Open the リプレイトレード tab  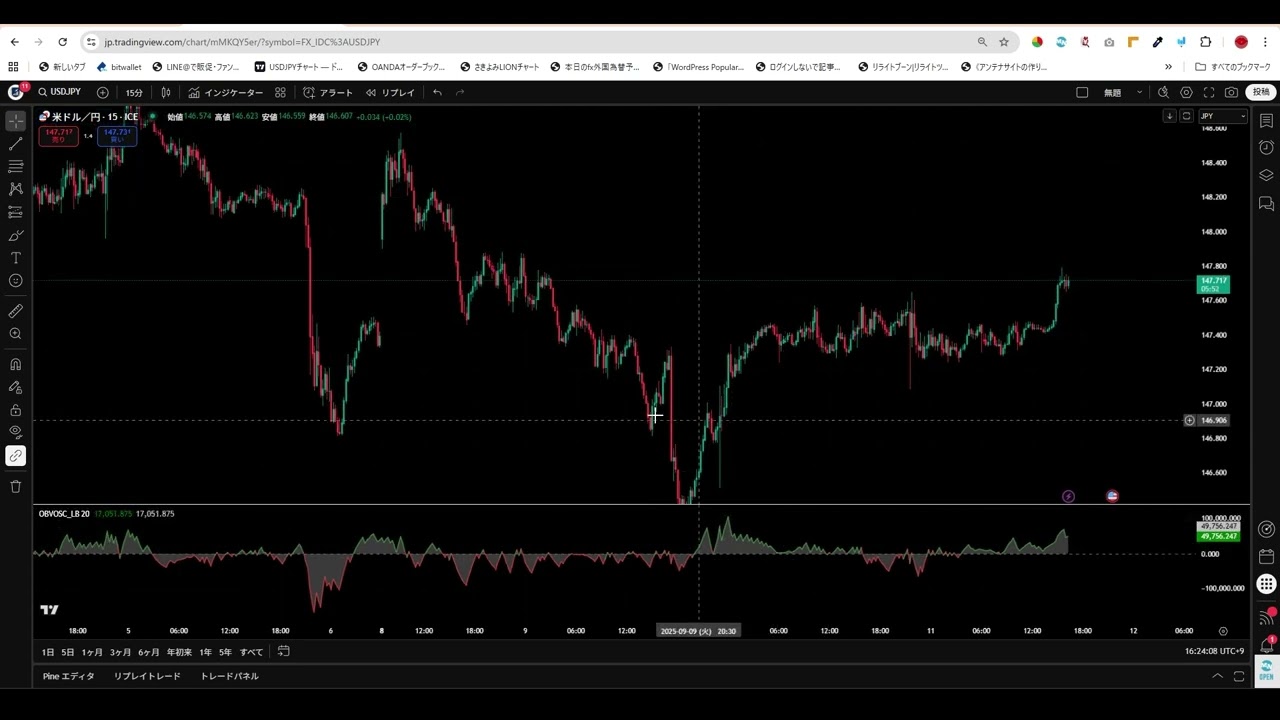tap(147, 676)
